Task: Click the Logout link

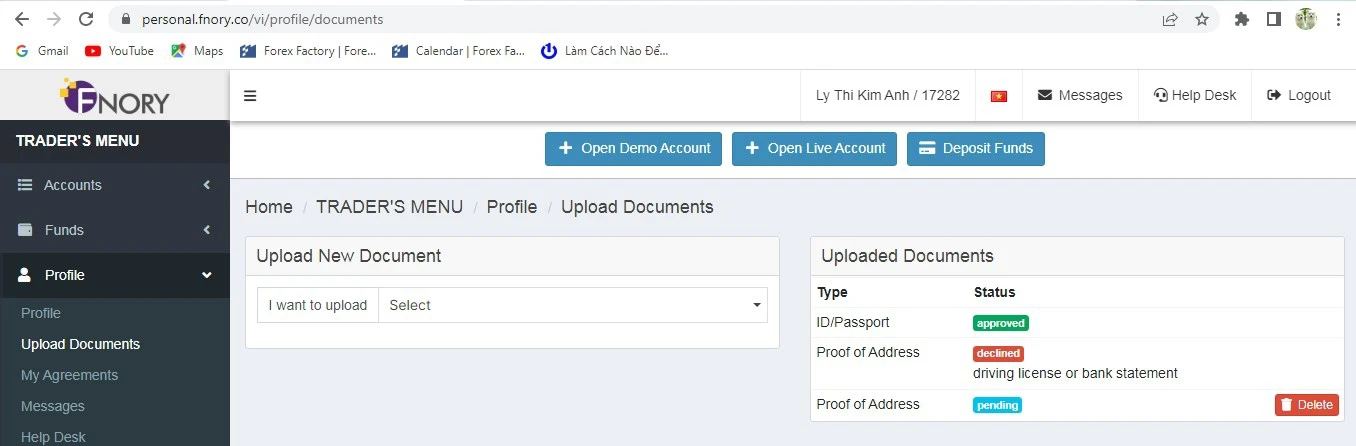Action: [x=1298, y=96]
